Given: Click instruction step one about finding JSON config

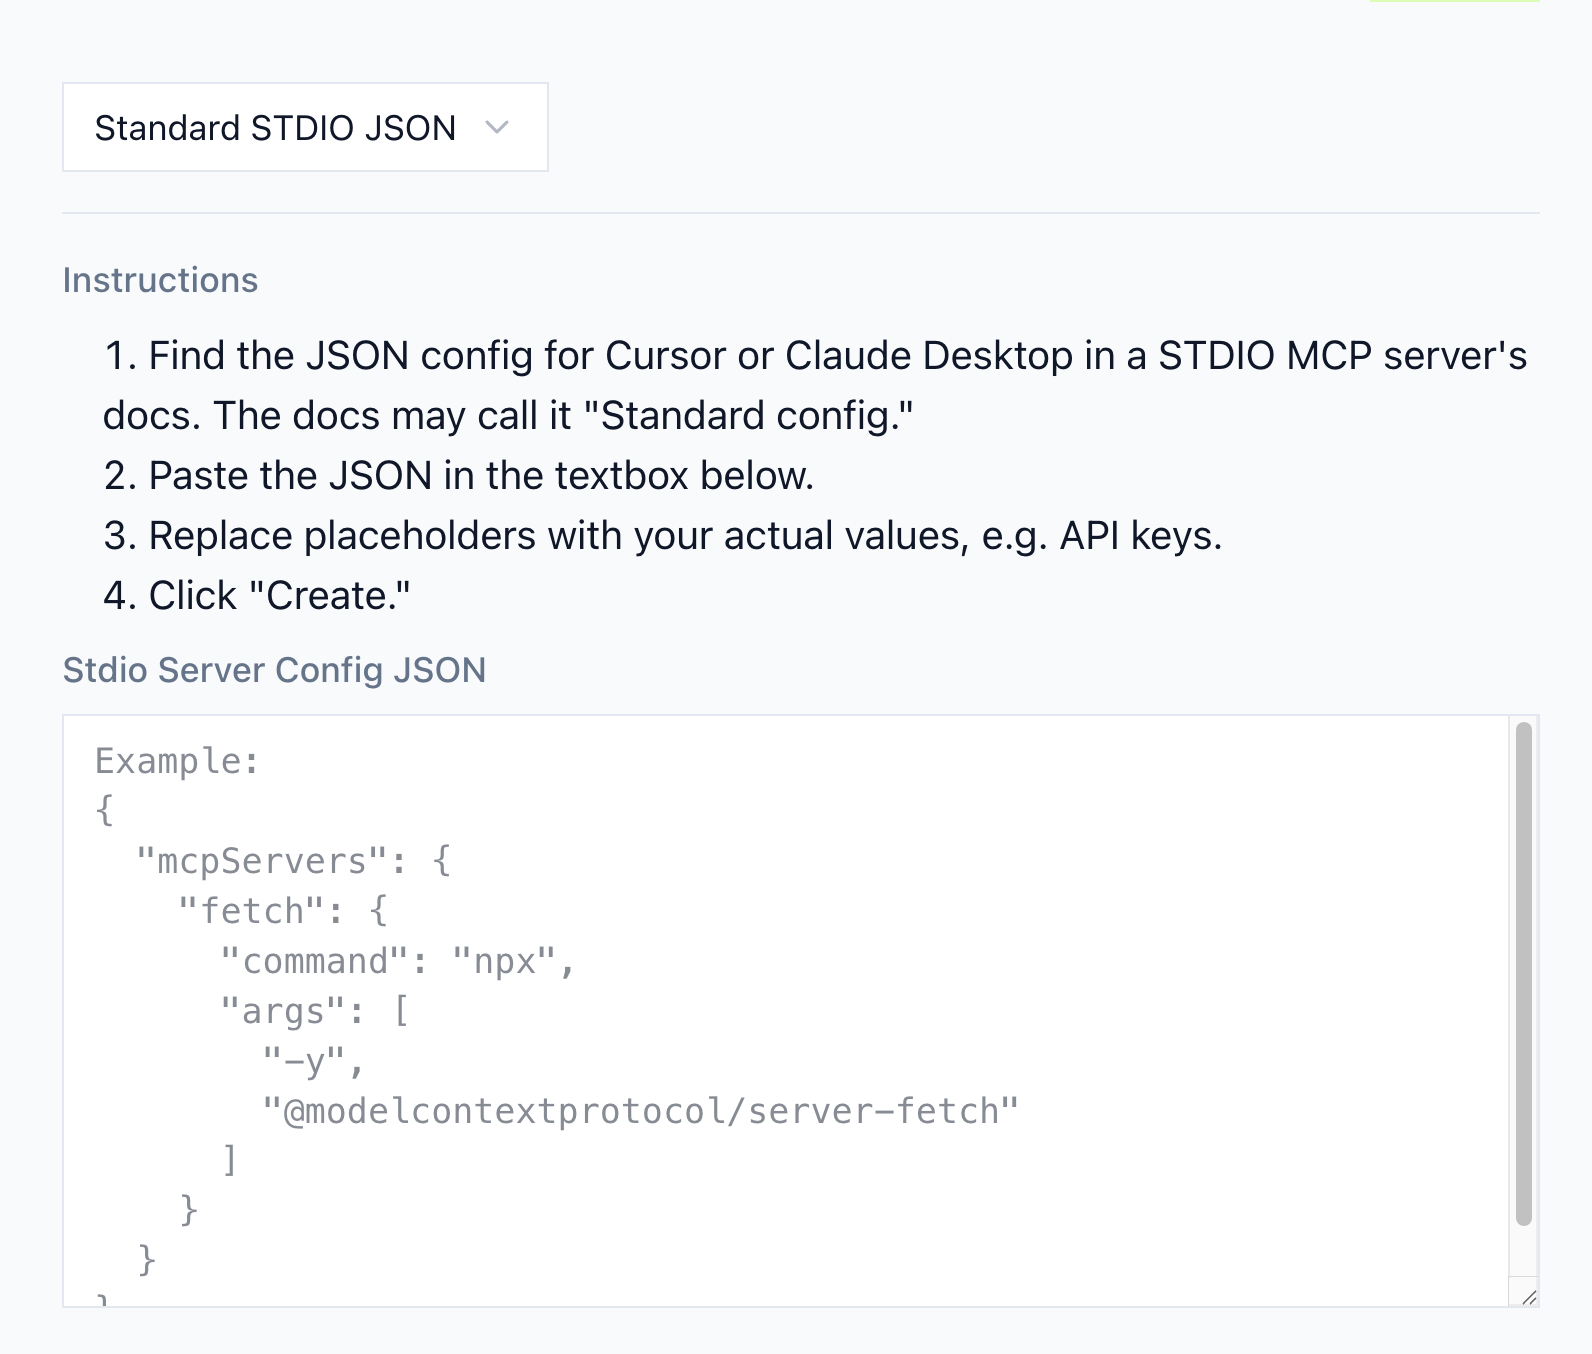Looking at the screenshot, I should pos(815,356).
